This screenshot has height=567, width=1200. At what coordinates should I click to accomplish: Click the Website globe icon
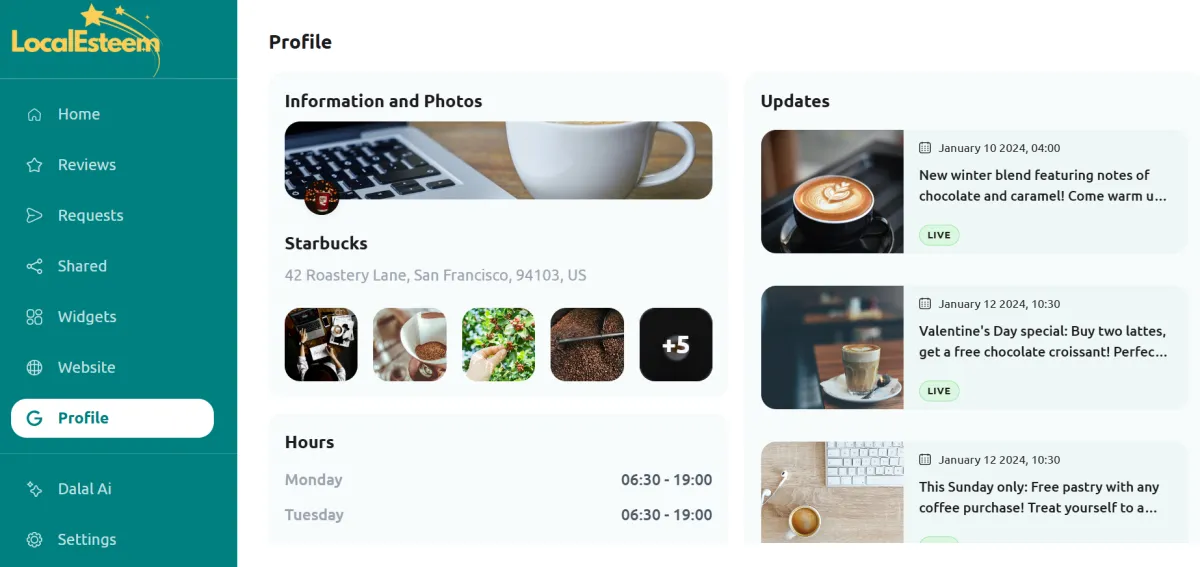34,367
